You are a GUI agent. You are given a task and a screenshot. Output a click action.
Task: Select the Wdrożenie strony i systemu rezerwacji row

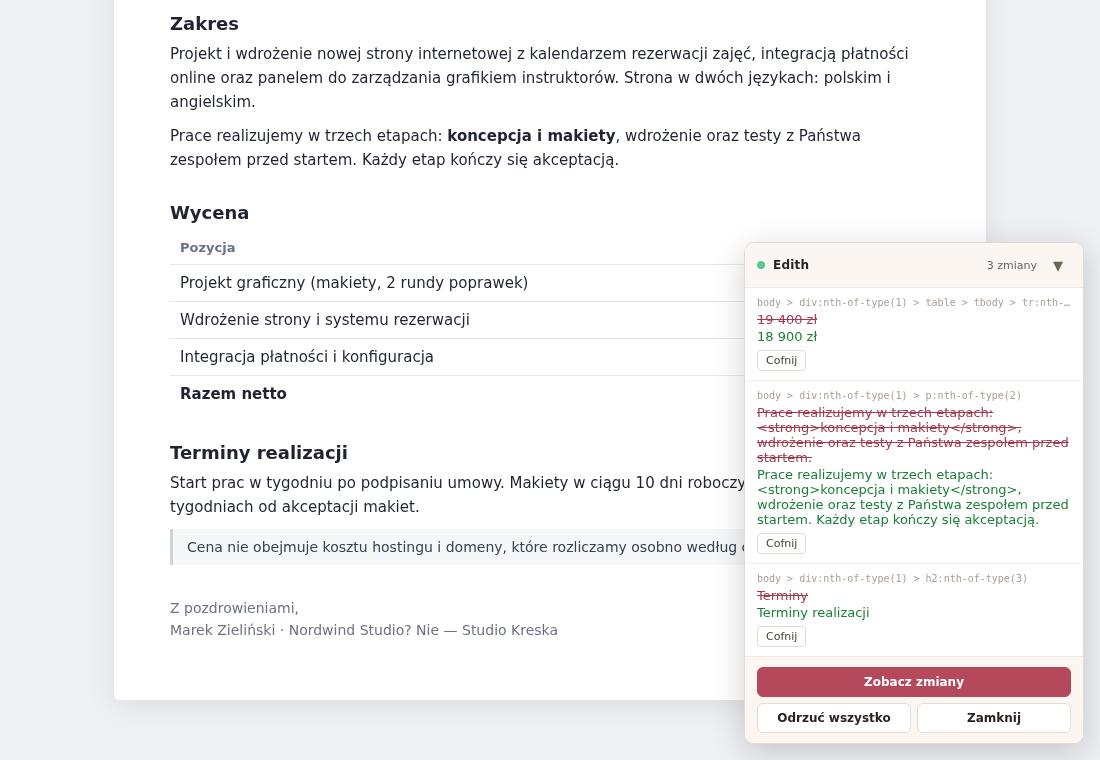coord(457,320)
